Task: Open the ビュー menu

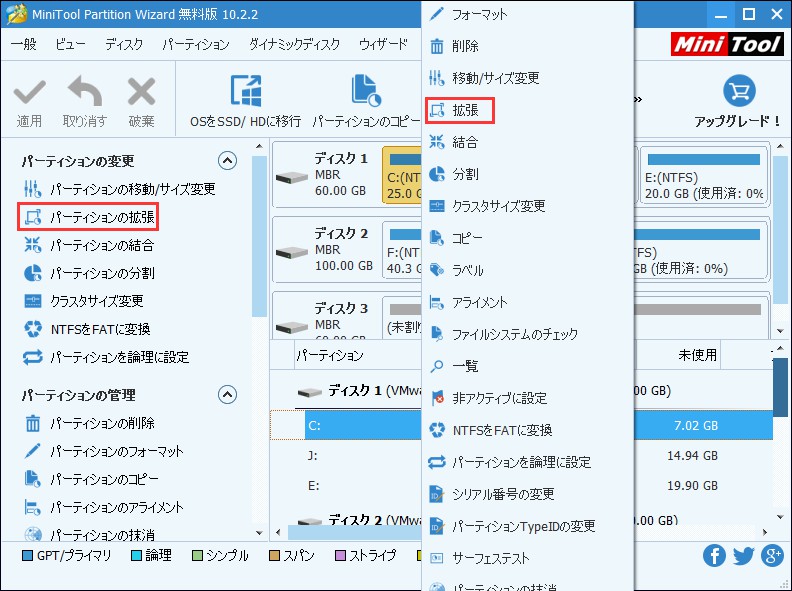Action: pyautogui.click(x=70, y=44)
